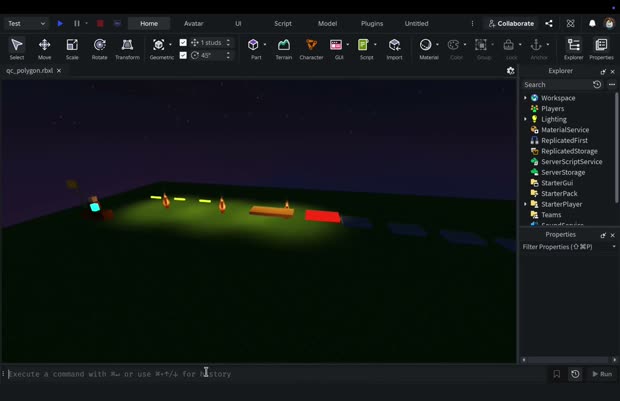Open the ribbon overflow menu
This screenshot has height=401, width=620.
pyautogui.click(x=472, y=23)
